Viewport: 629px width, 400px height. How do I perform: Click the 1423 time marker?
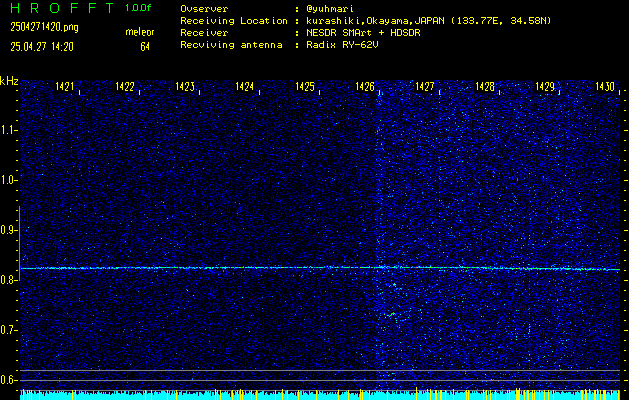(x=185, y=86)
